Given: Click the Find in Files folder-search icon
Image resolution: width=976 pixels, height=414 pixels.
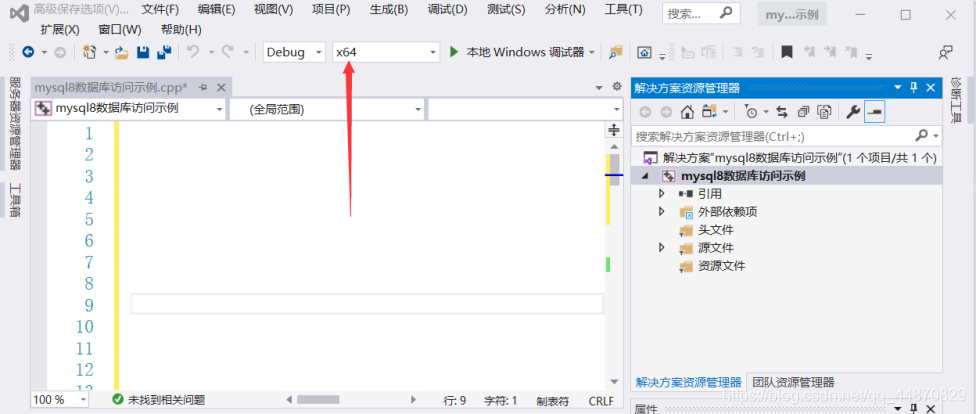Looking at the screenshot, I should (616, 53).
